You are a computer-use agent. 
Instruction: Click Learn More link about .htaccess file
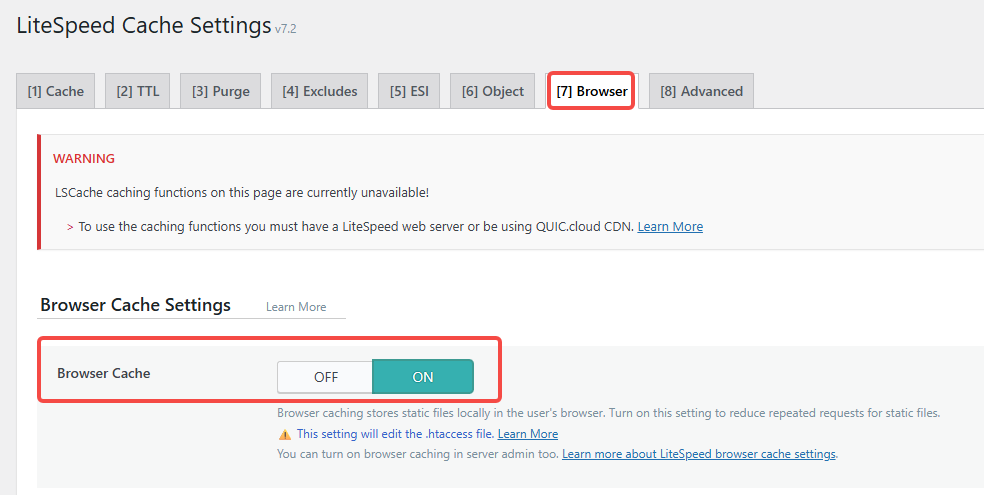click(x=528, y=434)
